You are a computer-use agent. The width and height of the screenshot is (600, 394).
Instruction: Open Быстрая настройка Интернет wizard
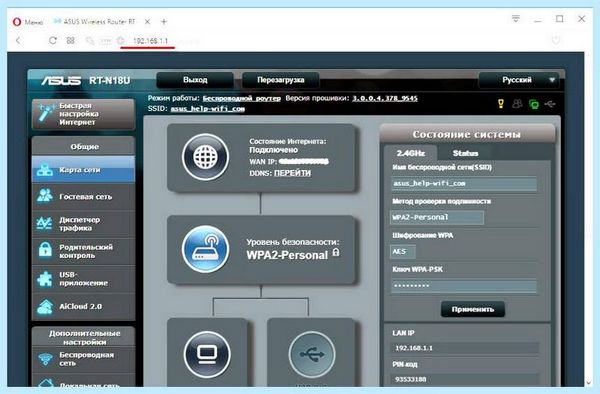click(83, 114)
